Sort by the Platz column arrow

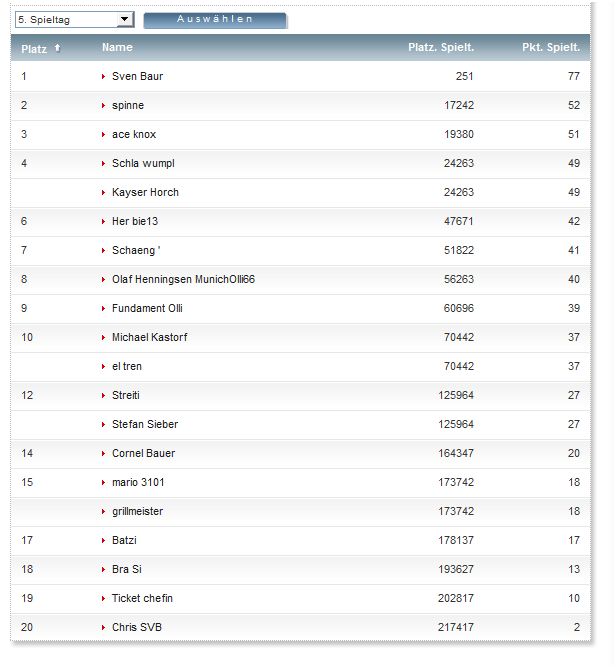(x=57, y=48)
